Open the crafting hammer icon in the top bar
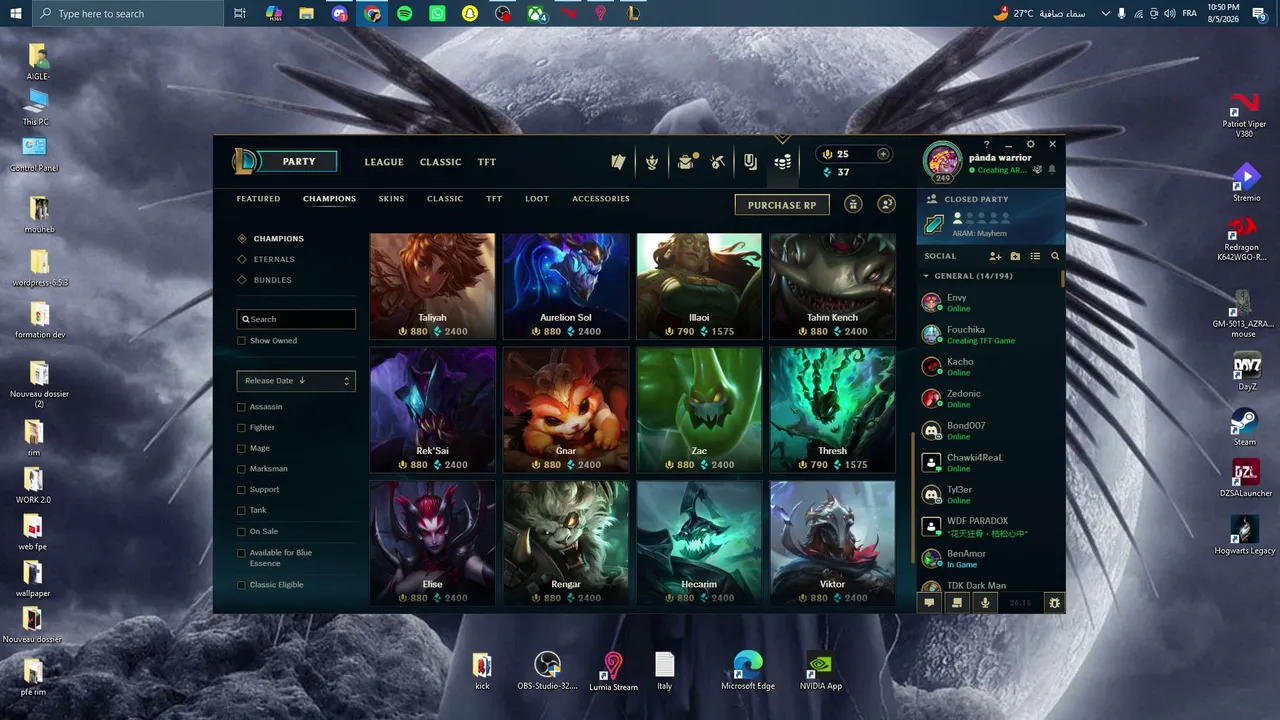This screenshot has width=1280, height=720. (x=717, y=162)
